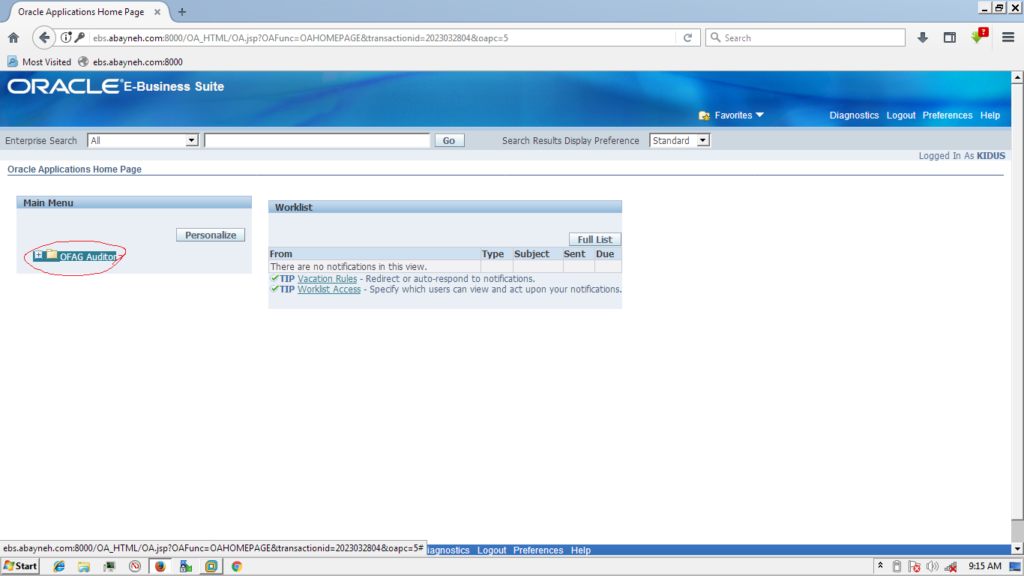
Task: Click the footer Logout link
Action: pos(492,551)
